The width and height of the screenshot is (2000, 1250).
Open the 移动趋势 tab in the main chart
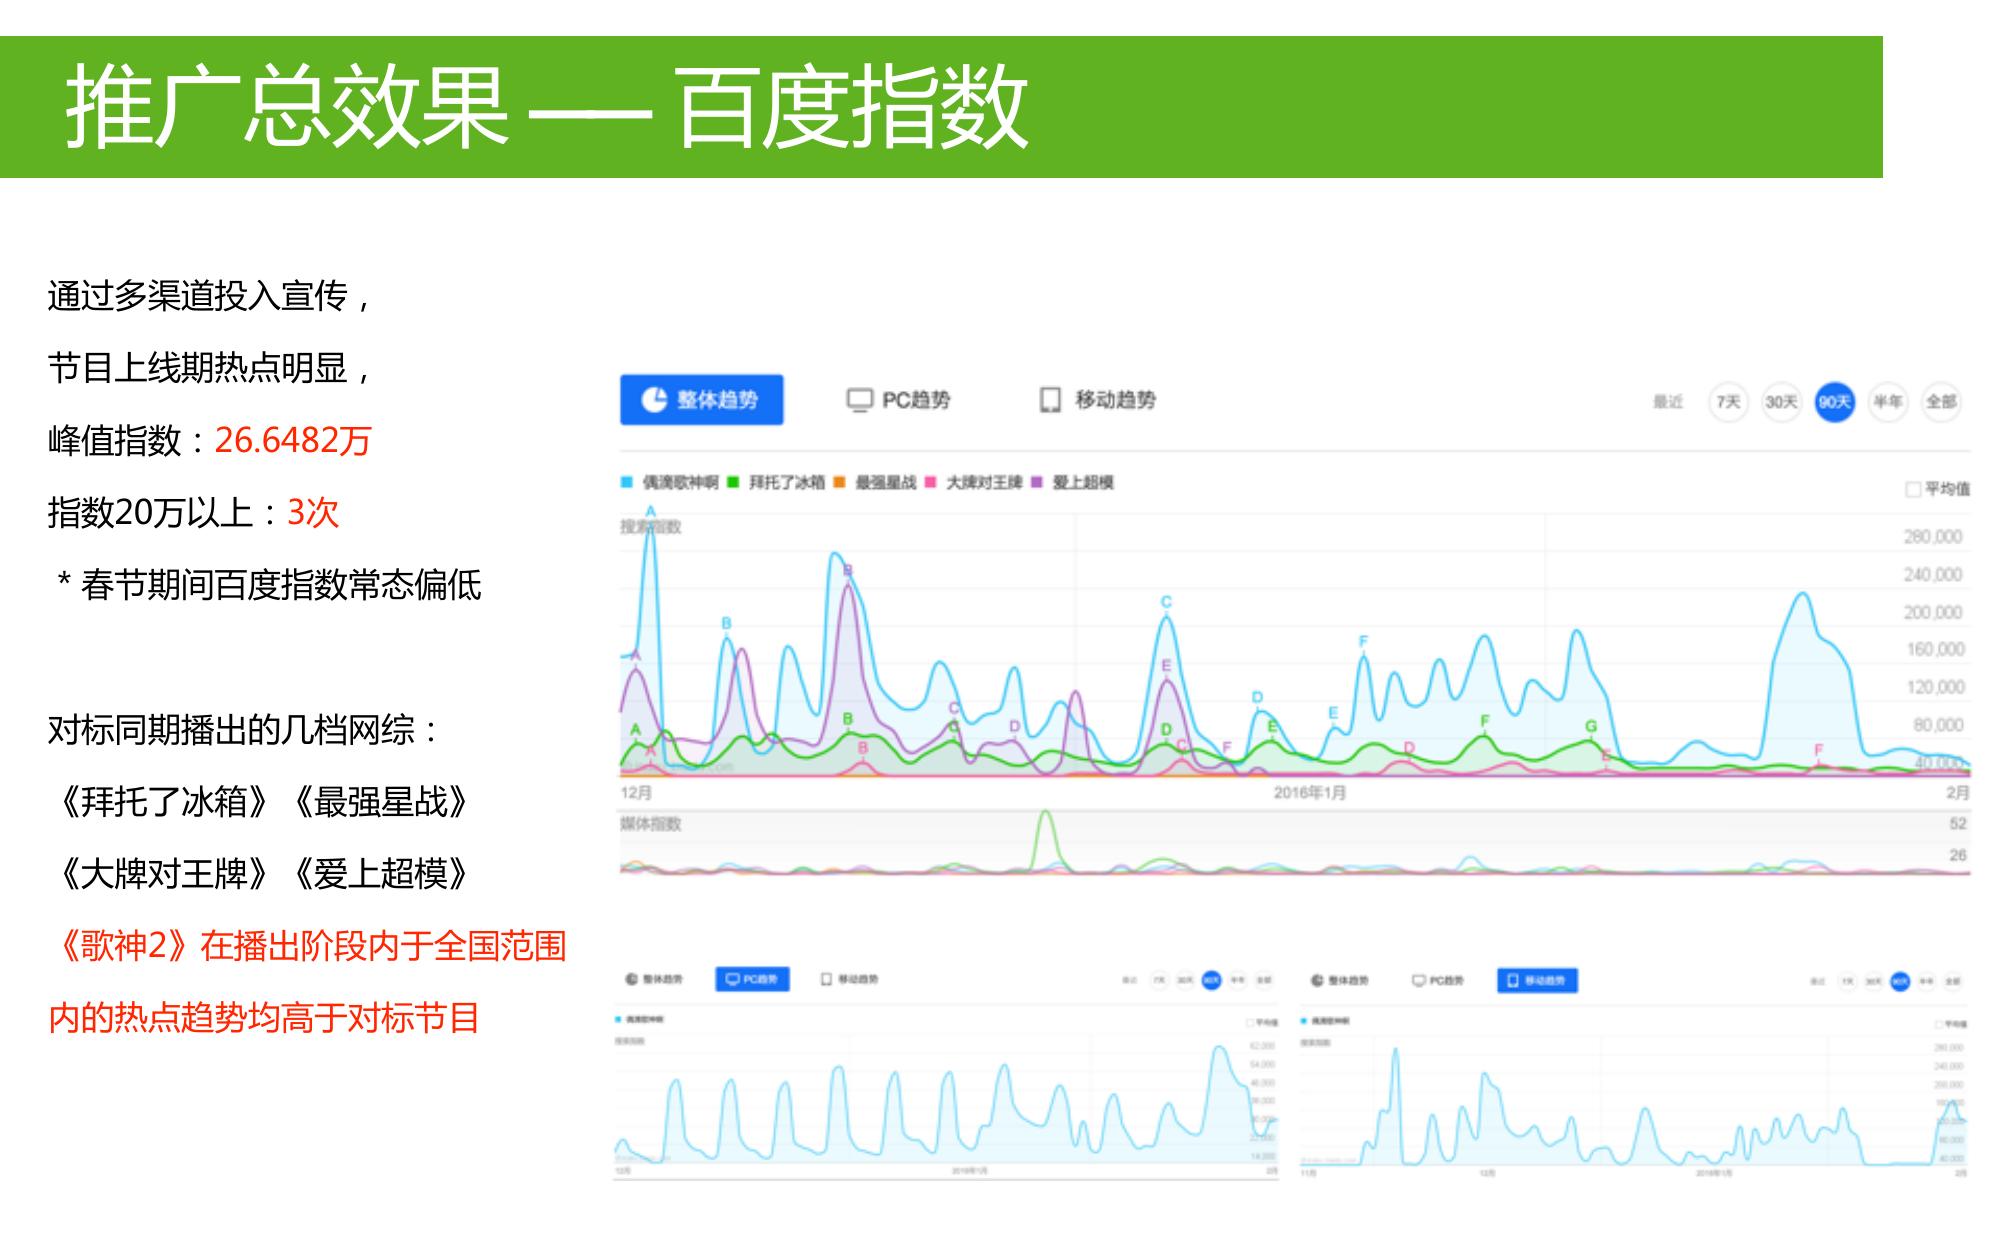point(1098,400)
